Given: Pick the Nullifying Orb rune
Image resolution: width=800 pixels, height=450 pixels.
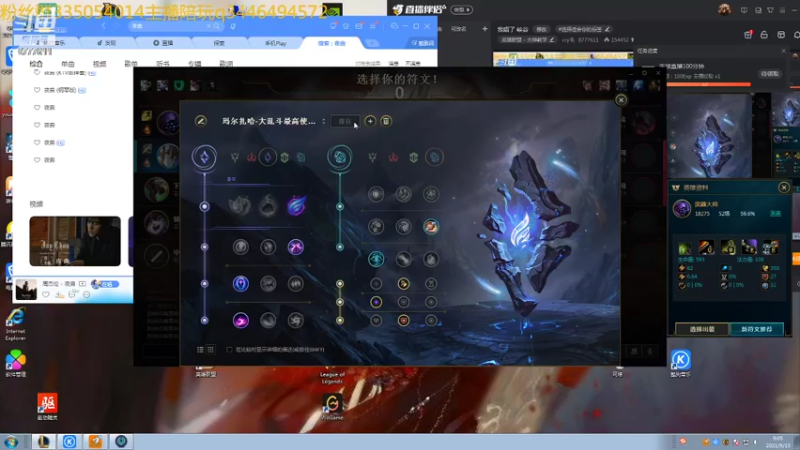Looking at the screenshot, I should pyautogui.click(x=240, y=247).
